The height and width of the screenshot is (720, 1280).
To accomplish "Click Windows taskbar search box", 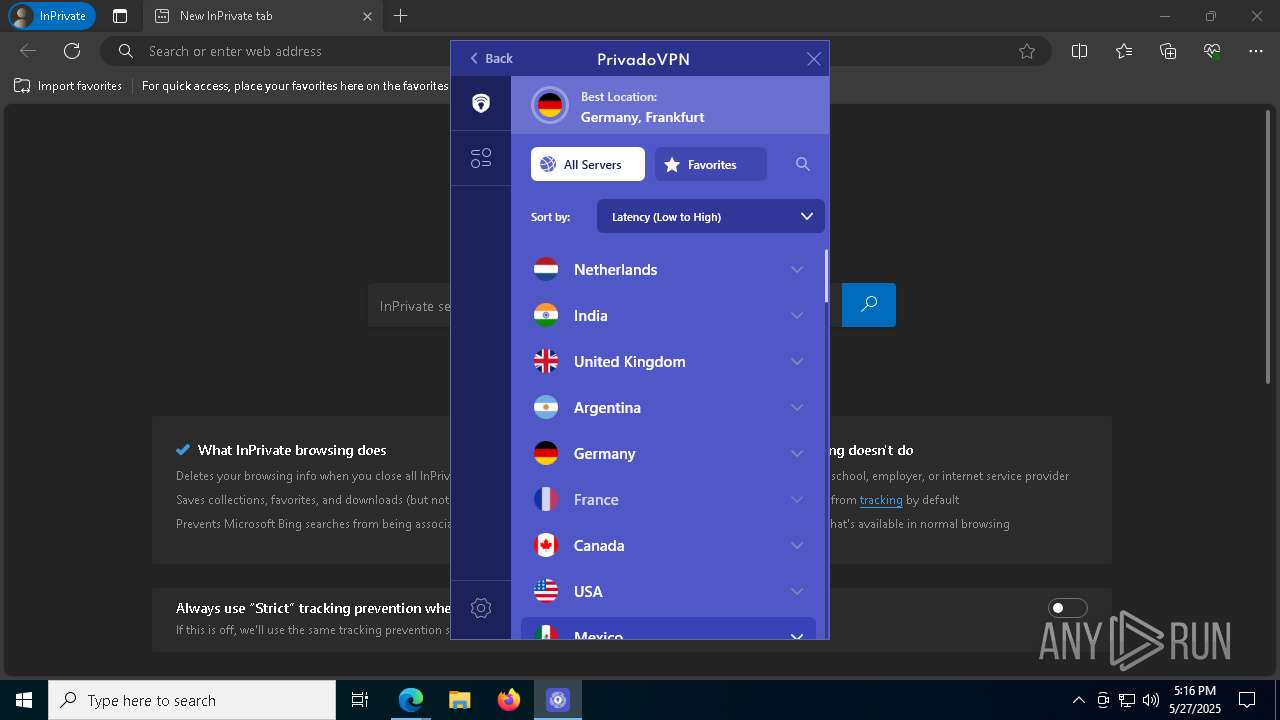I will click(192, 700).
